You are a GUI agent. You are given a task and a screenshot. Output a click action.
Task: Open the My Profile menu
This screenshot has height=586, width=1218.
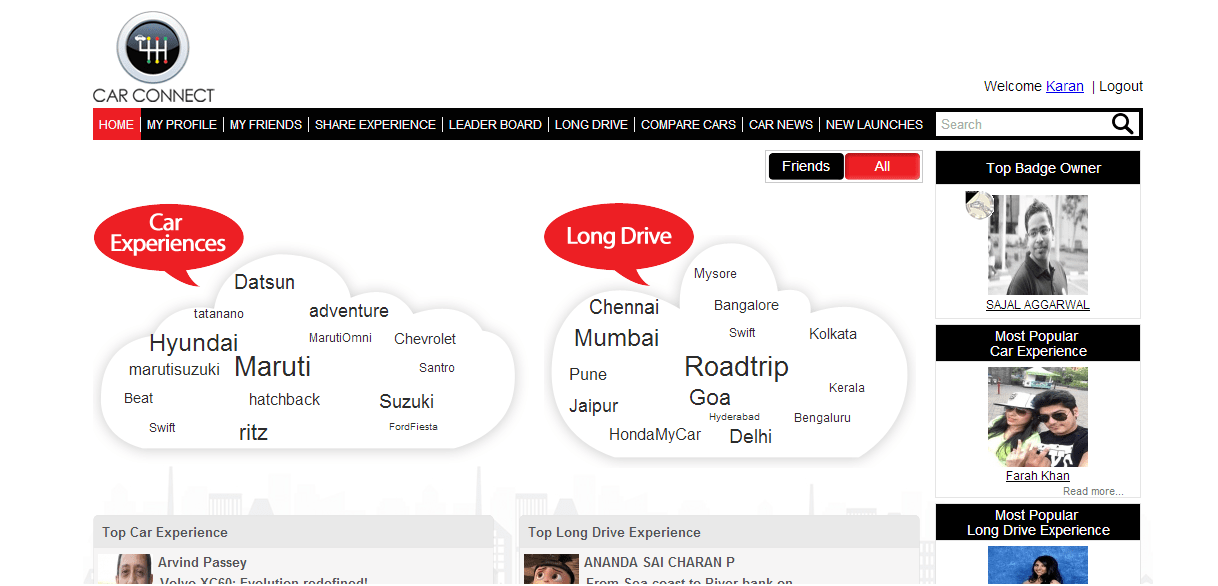[x=182, y=125]
